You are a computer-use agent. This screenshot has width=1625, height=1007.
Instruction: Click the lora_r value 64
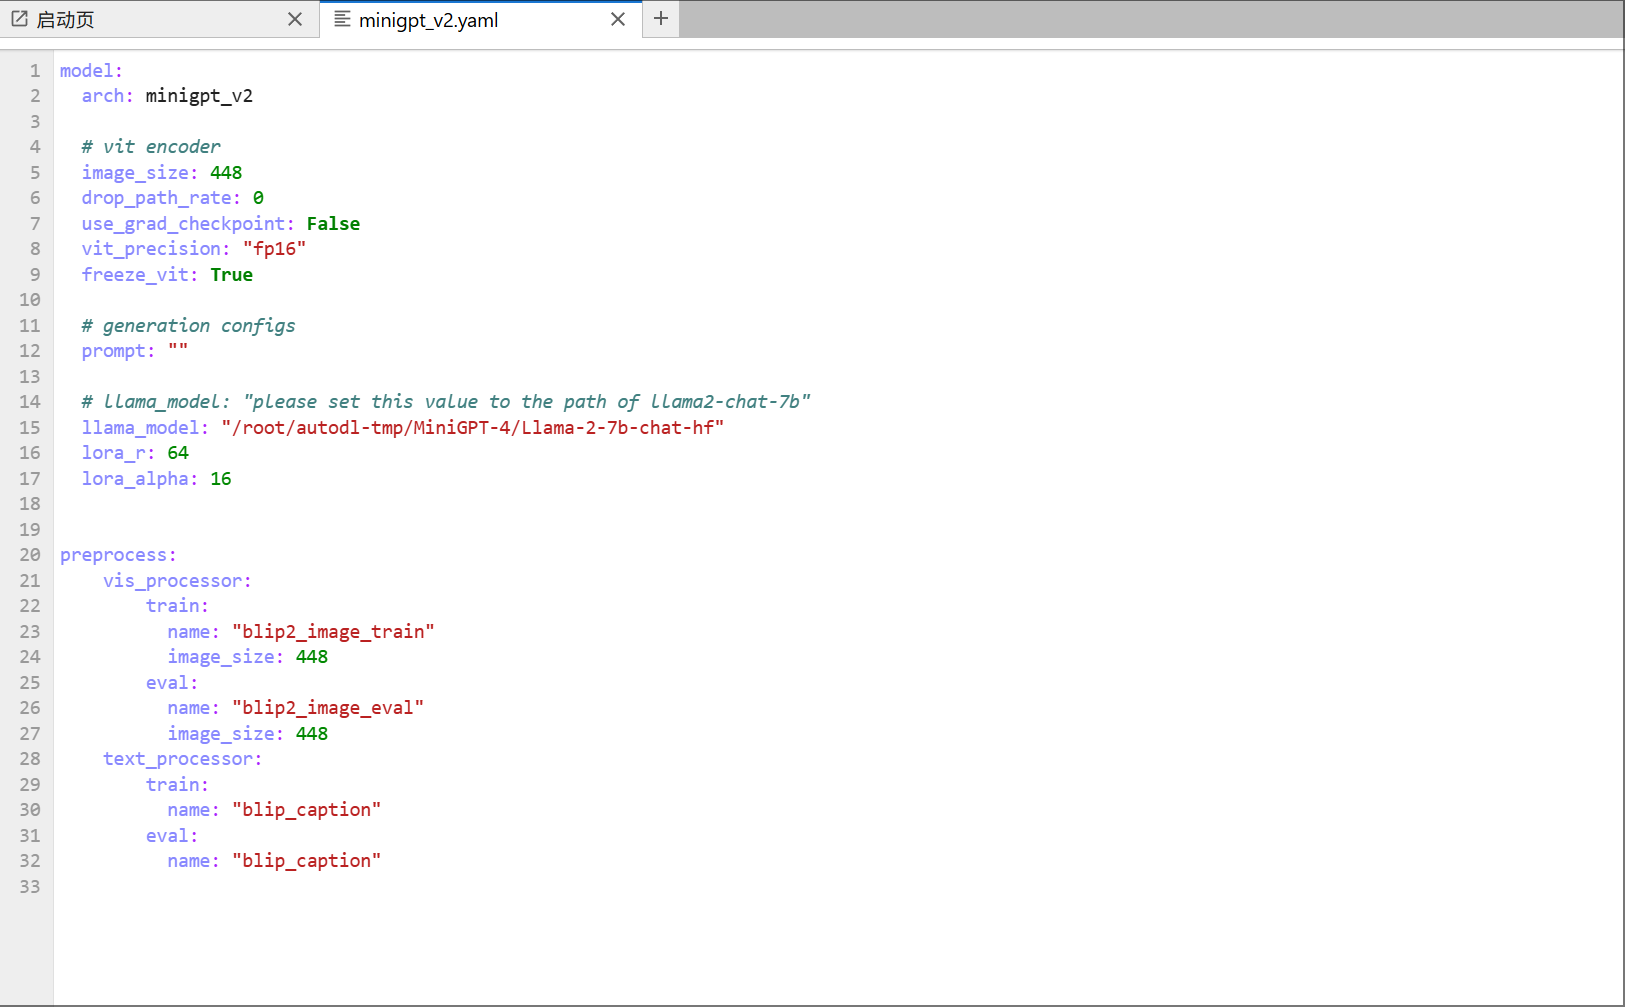point(178,453)
